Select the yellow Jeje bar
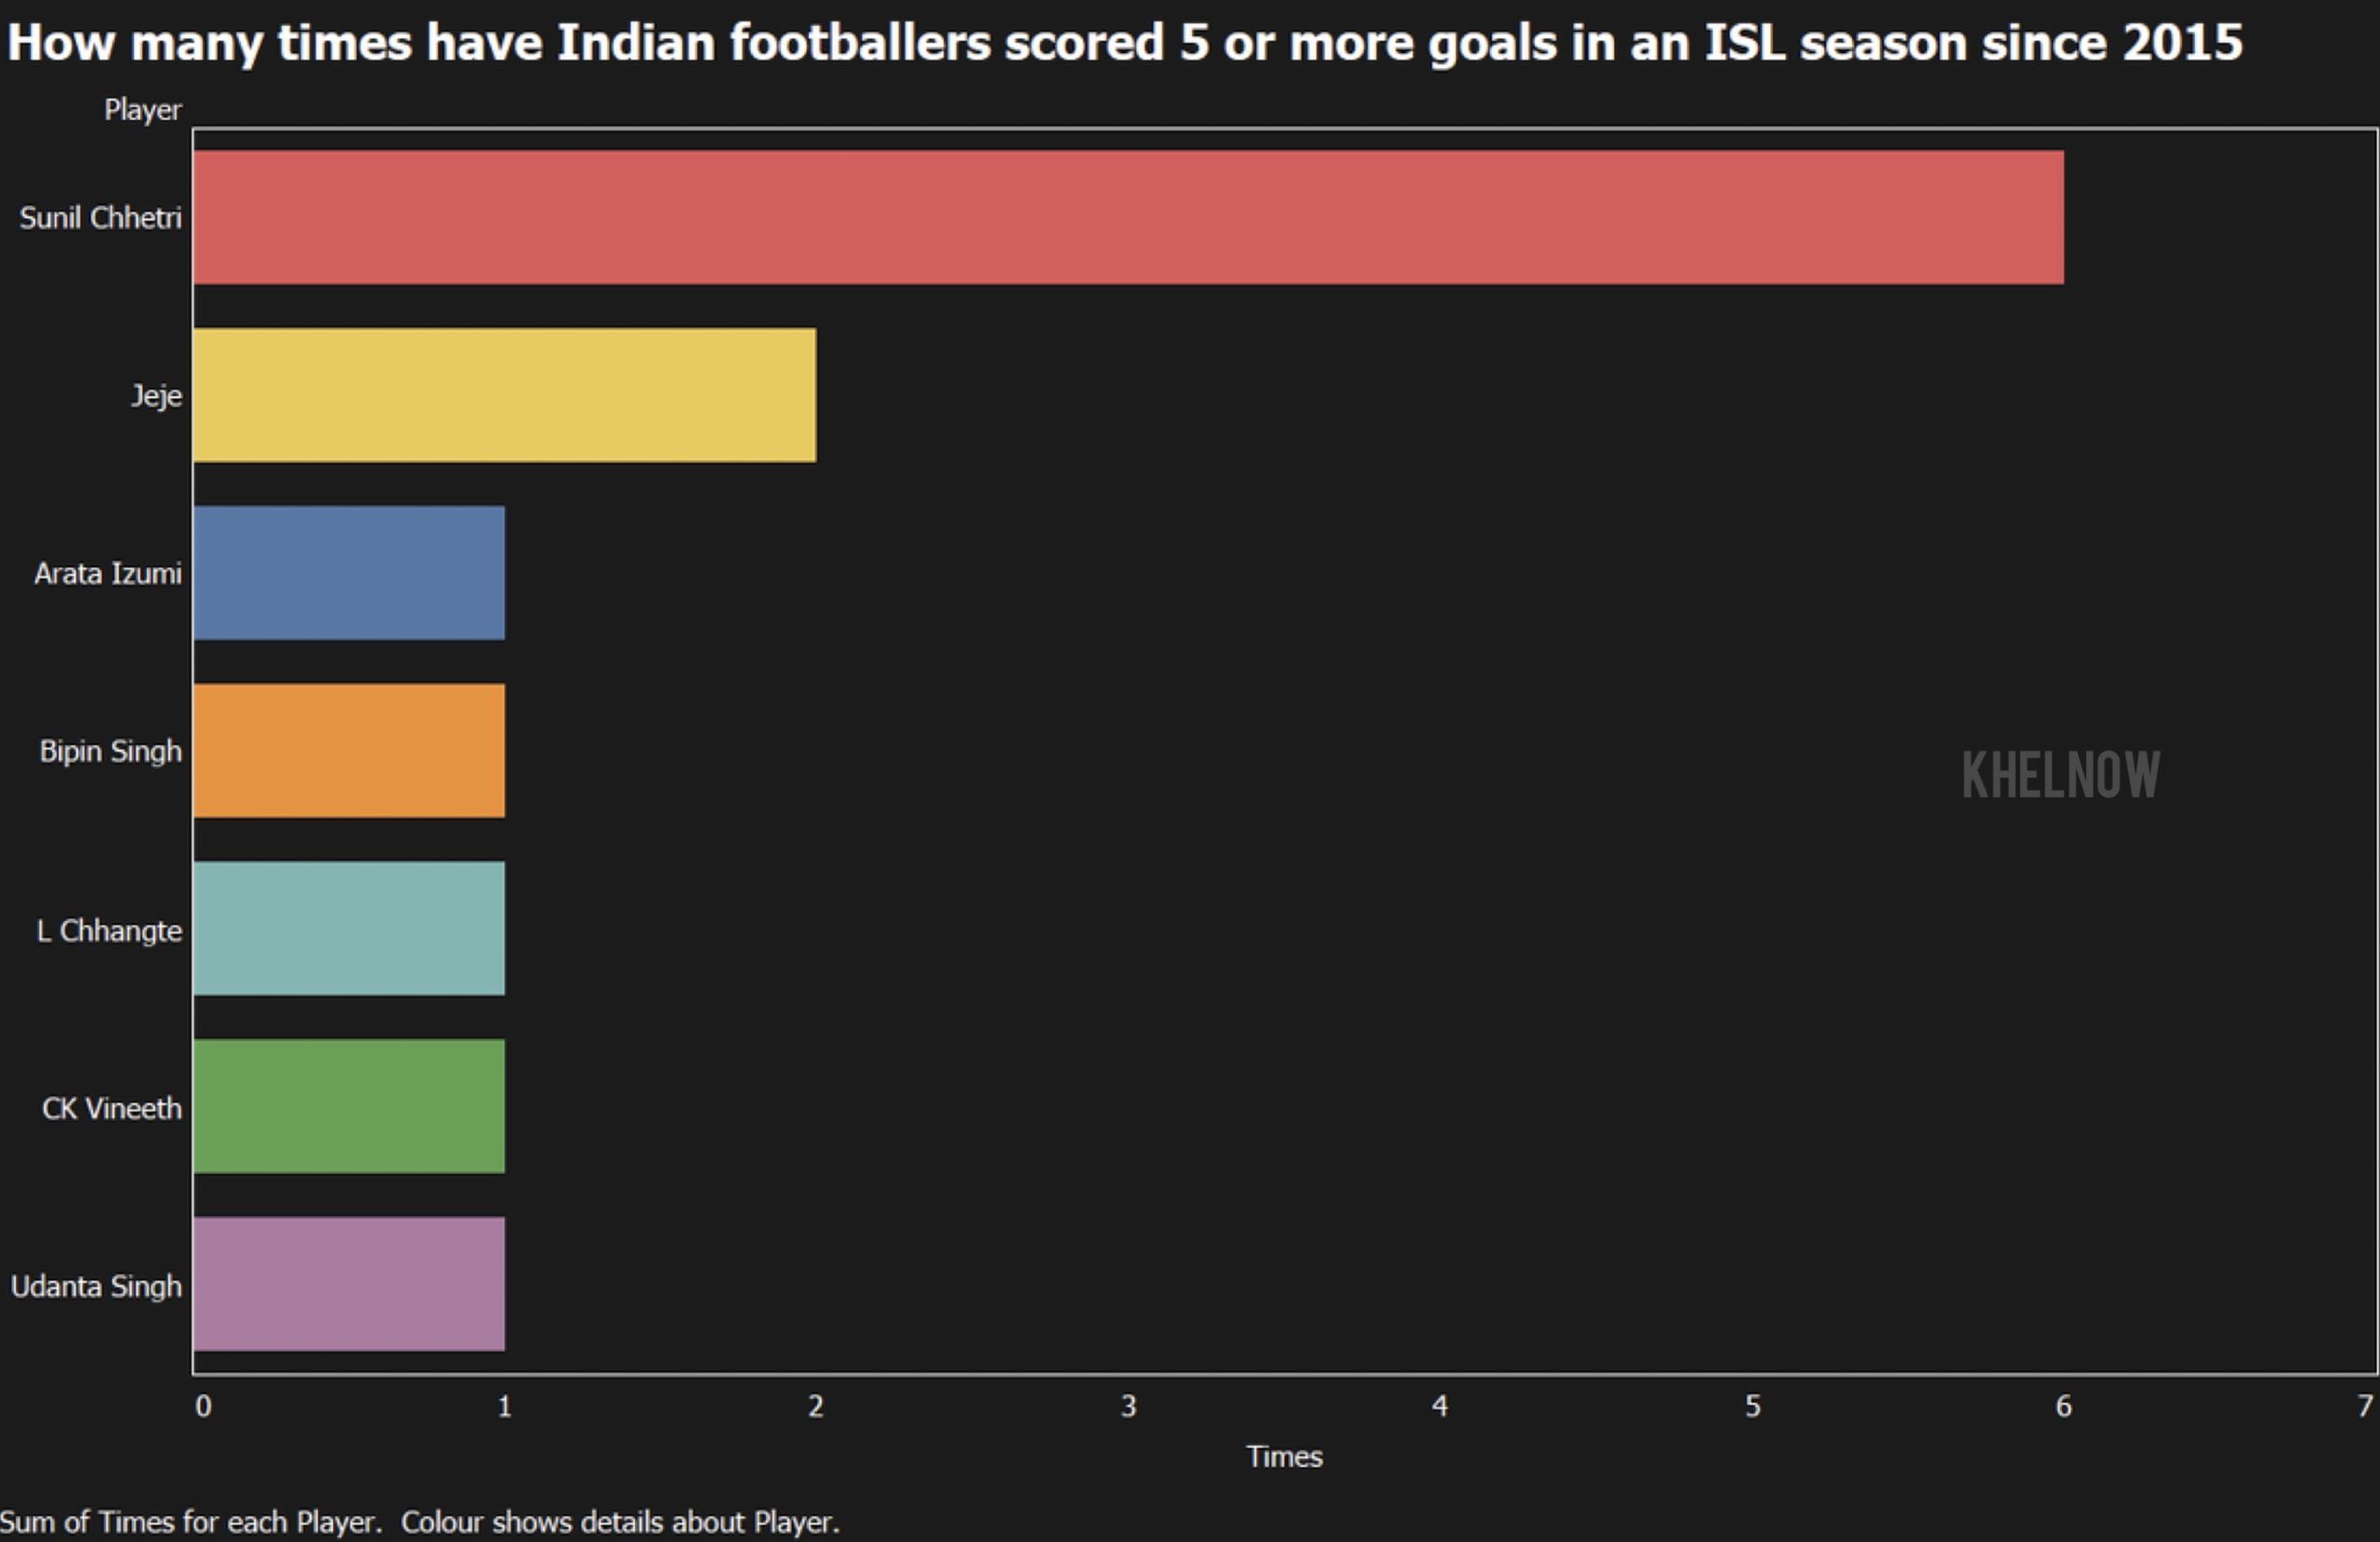The image size is (2380, 1542). pyautogui.click(x=505, y=395)
